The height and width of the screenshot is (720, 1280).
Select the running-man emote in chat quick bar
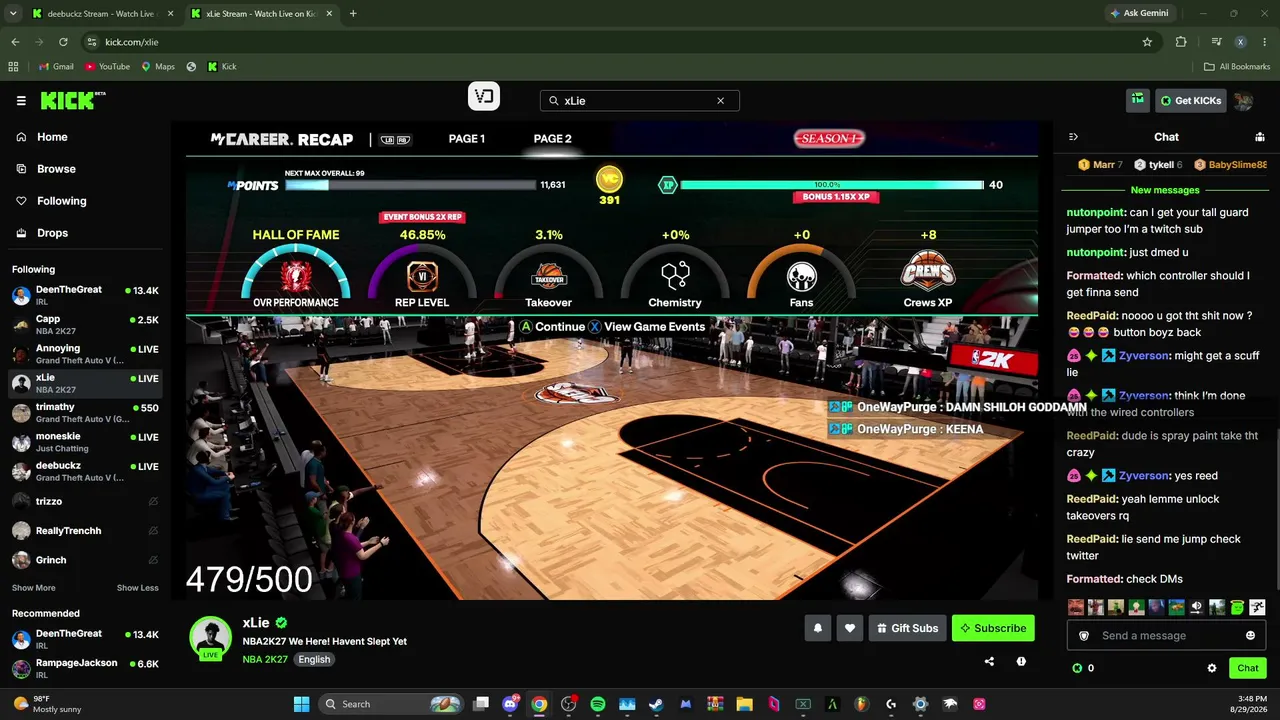click(1257, 607)
